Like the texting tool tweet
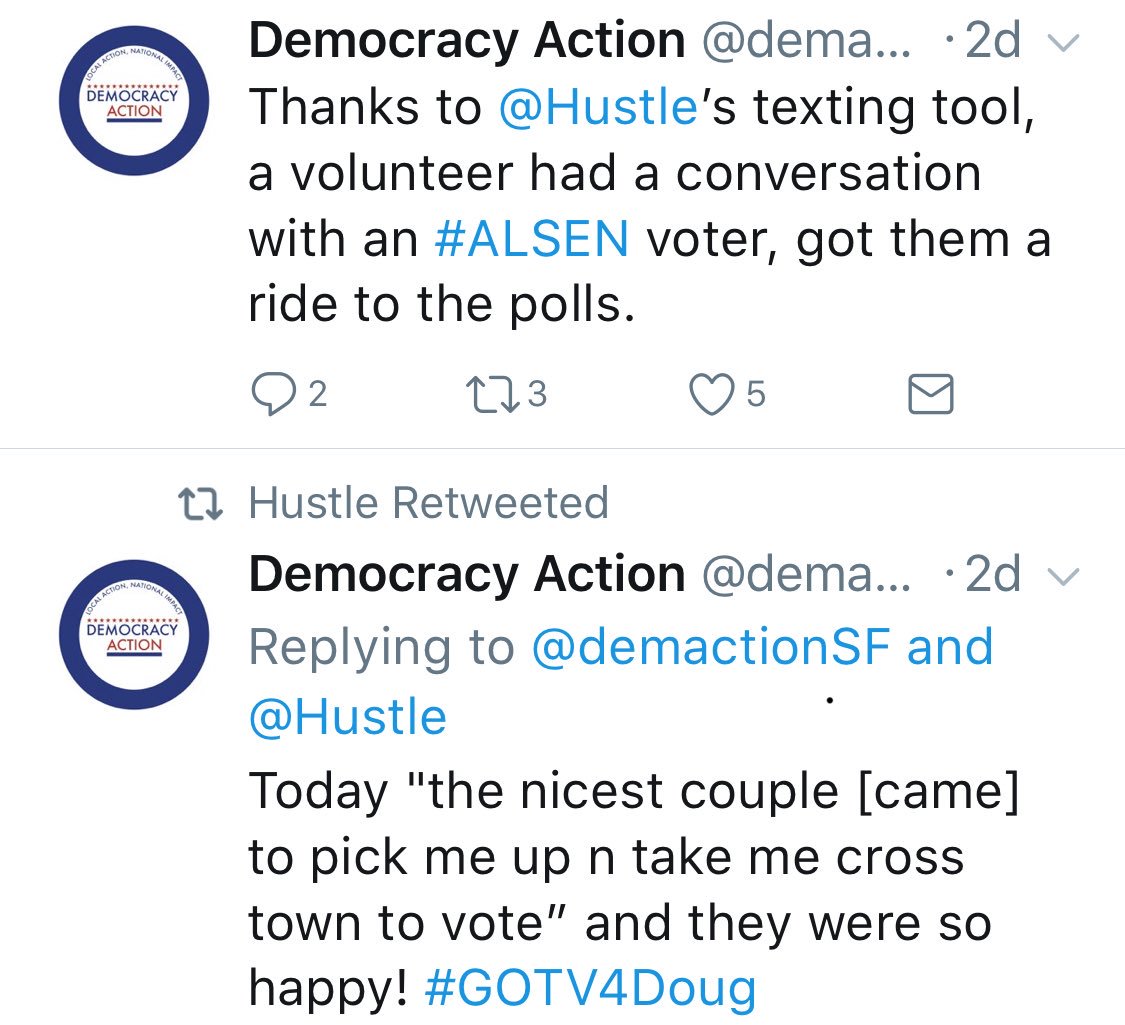This screenshot has height=1025, width=1125. pos(710,396)
